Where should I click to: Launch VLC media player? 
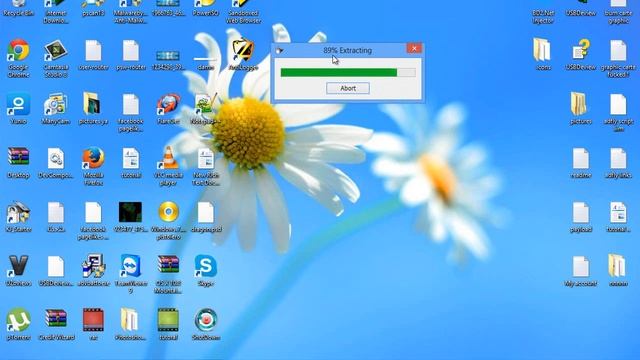coord(168,166)
